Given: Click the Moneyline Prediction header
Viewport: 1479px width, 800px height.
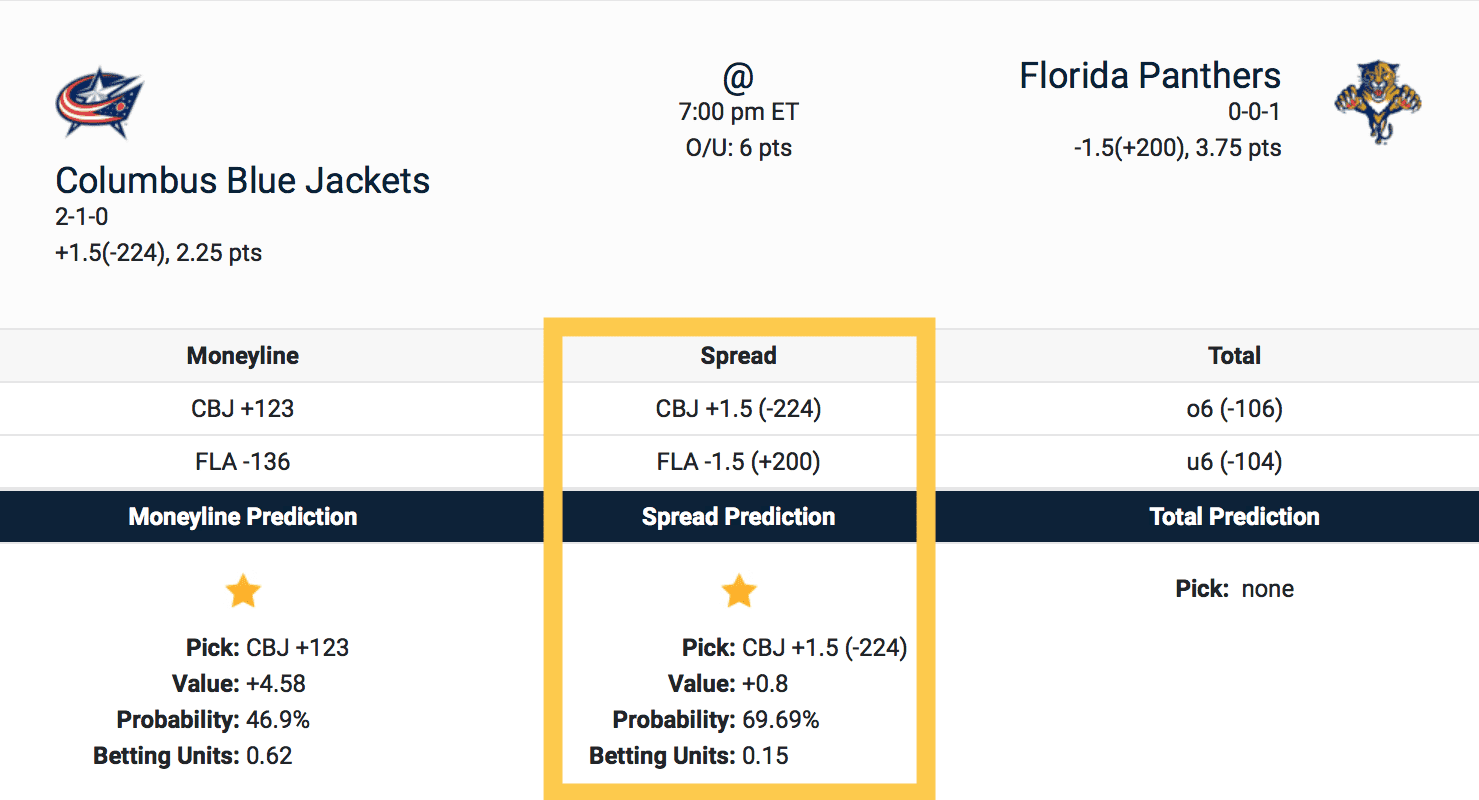Looking at the screenshot, I should [243, 517].
